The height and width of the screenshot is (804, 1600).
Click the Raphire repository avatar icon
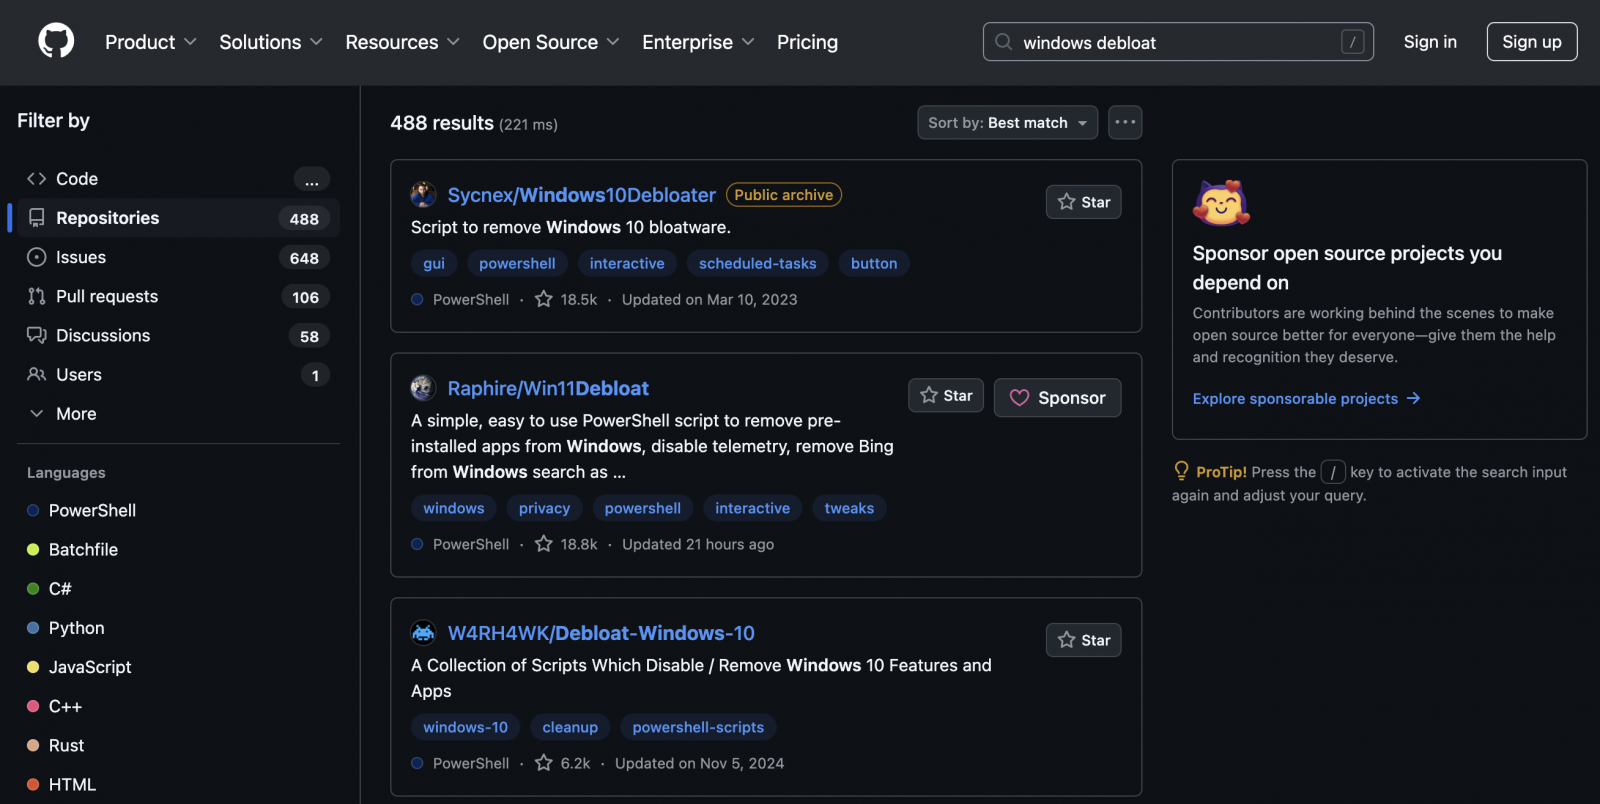[x=423, y=388]
